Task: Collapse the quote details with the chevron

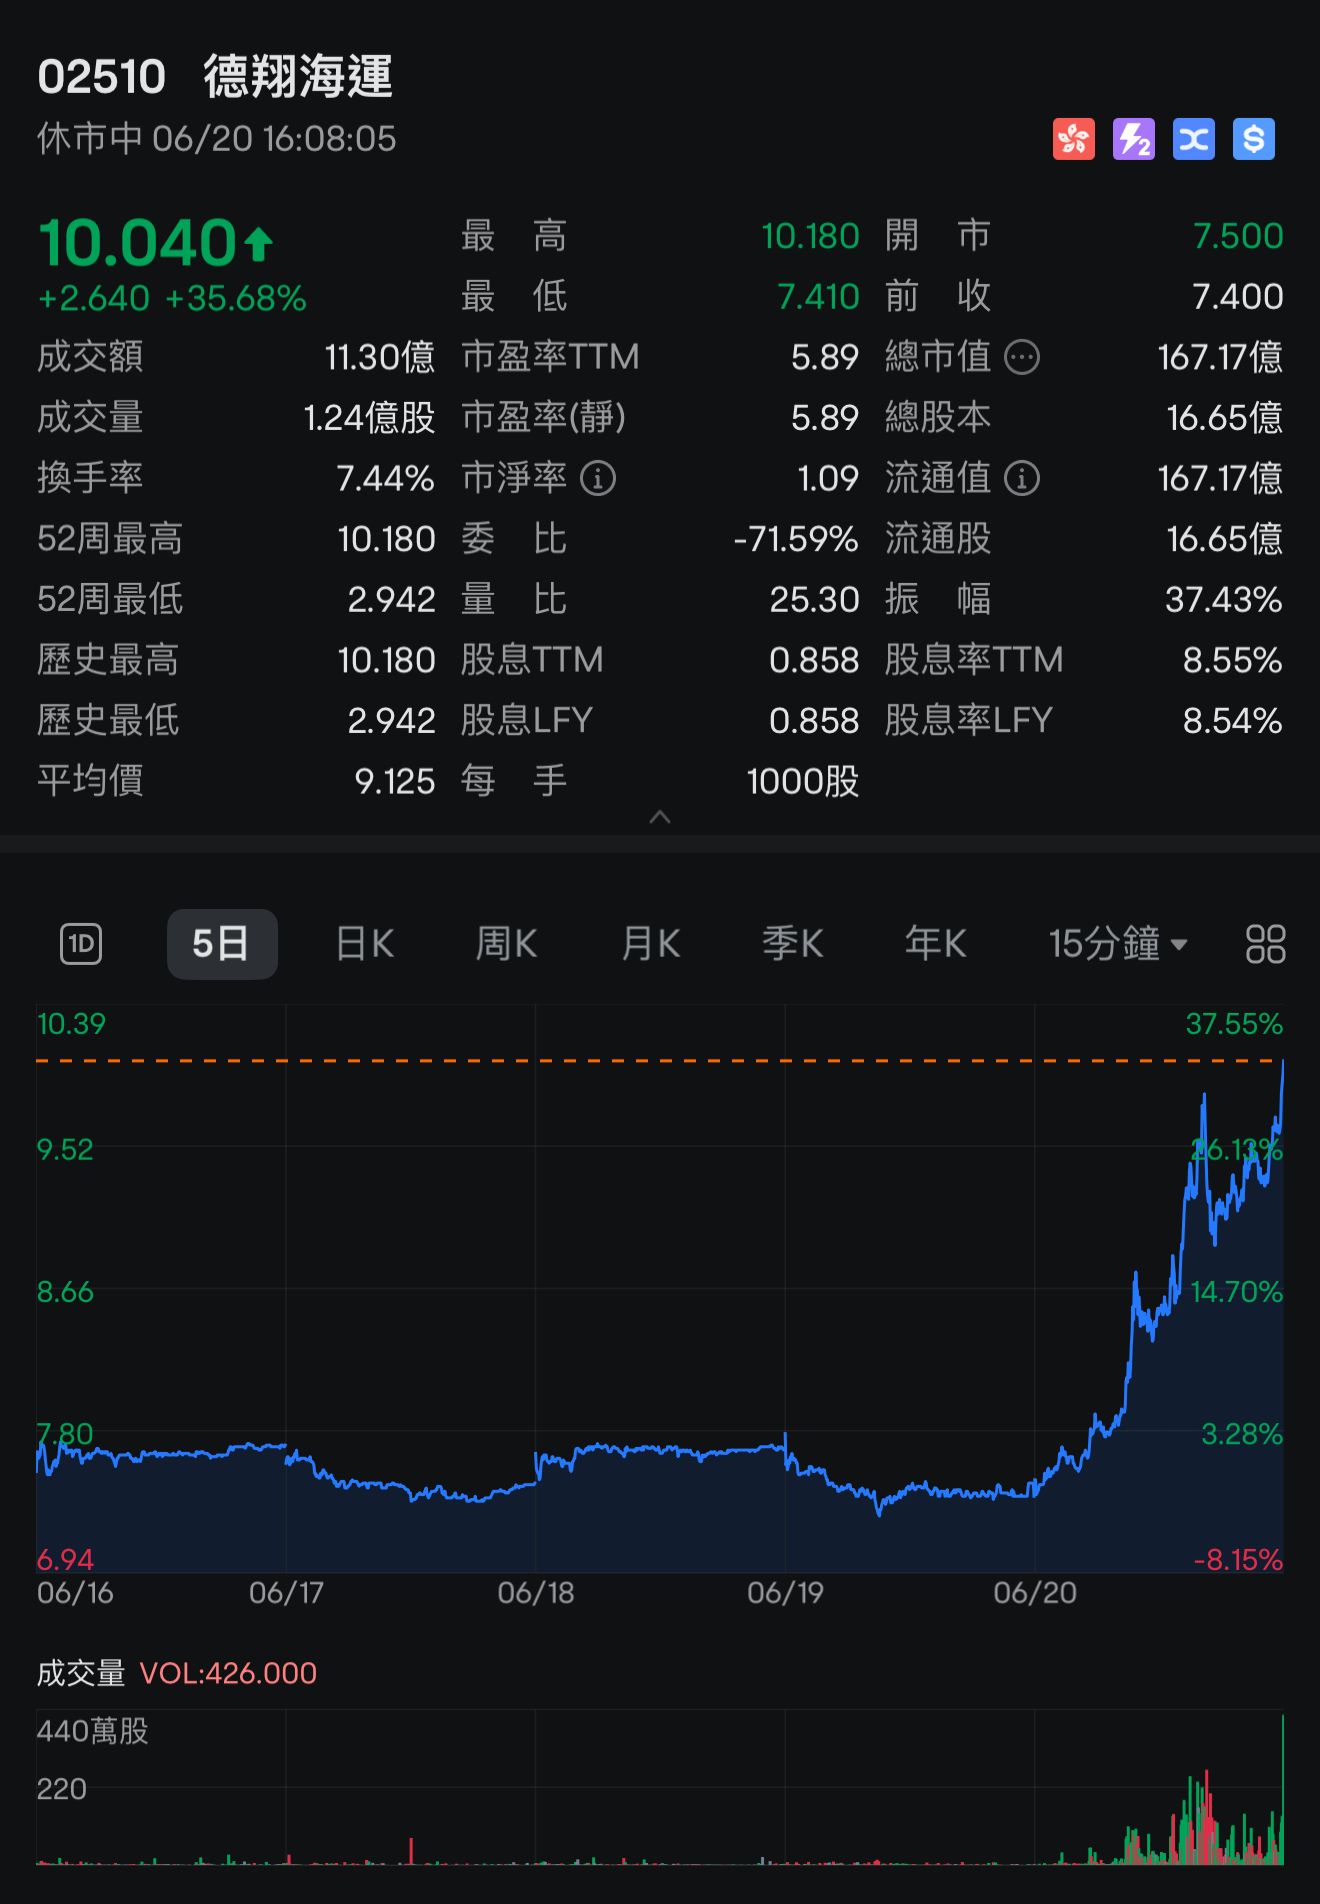Action: (660, 817)
